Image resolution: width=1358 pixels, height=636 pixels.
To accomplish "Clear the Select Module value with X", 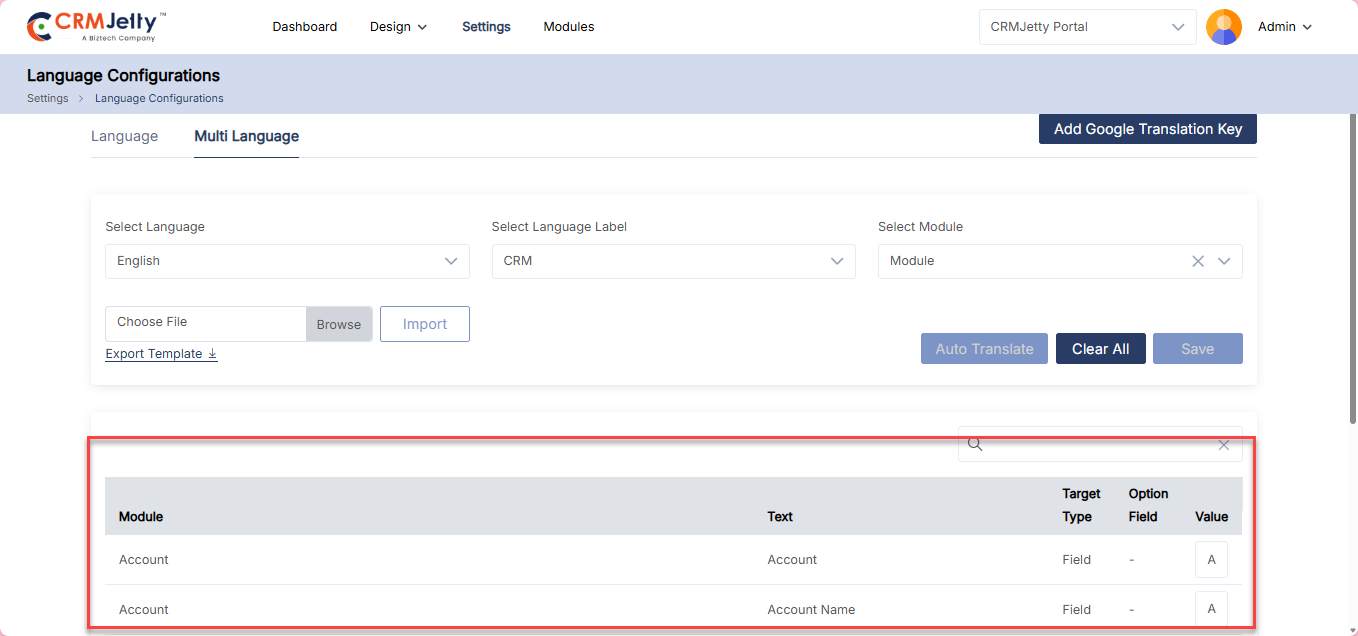I will 1198,261.
